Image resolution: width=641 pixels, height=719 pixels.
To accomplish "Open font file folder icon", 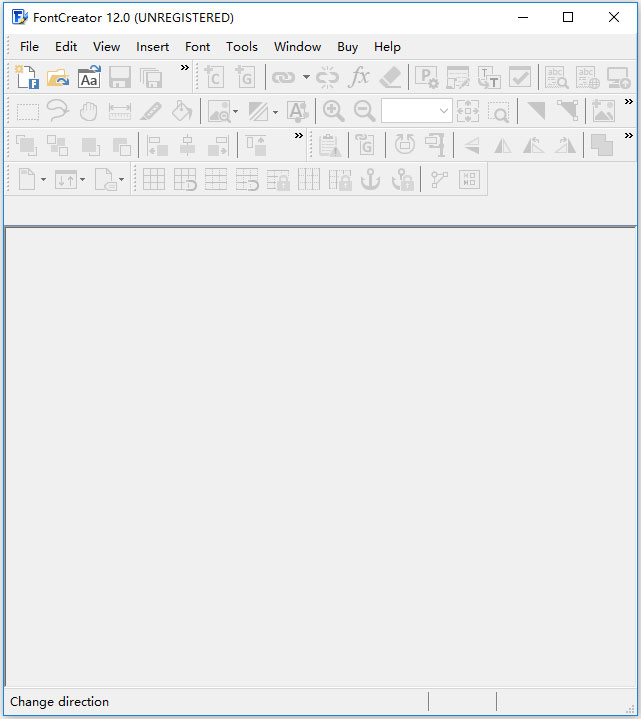I will (x=58, y=77).
